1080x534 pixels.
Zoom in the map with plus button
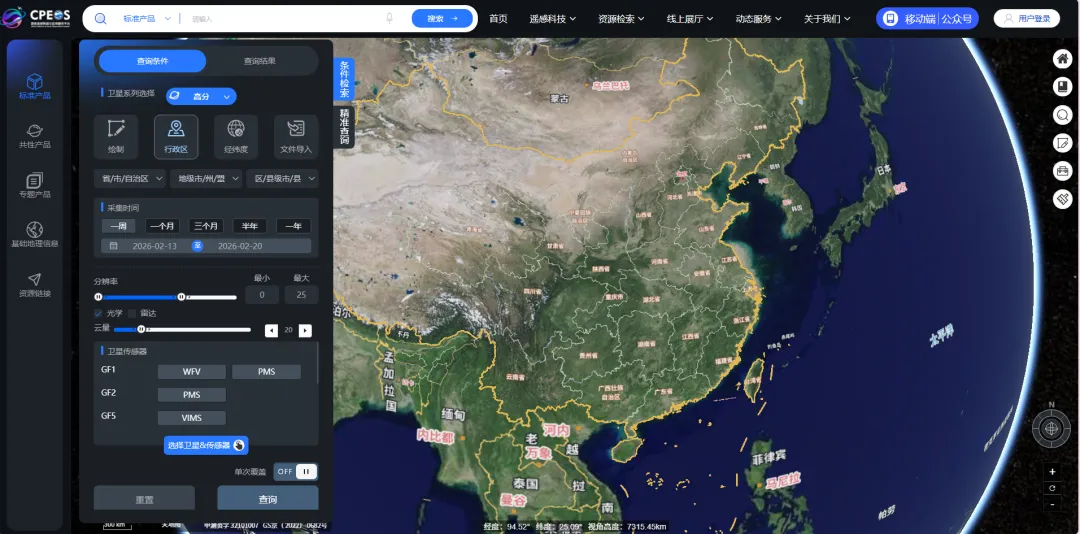tap(1052, 472)
